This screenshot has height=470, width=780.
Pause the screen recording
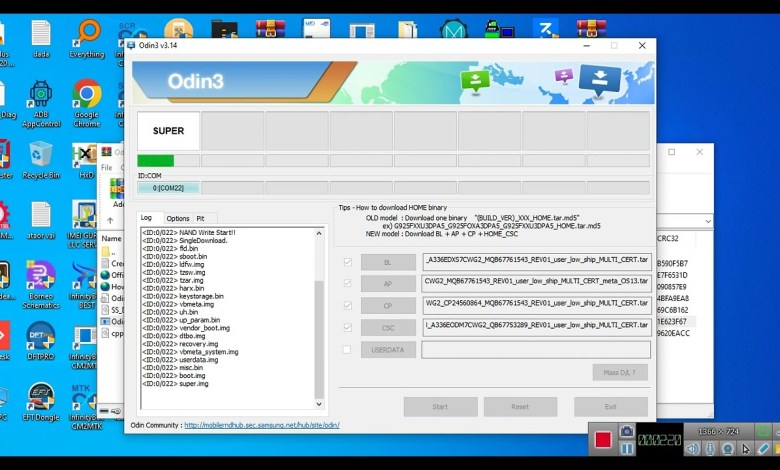[x=626, y=449]
